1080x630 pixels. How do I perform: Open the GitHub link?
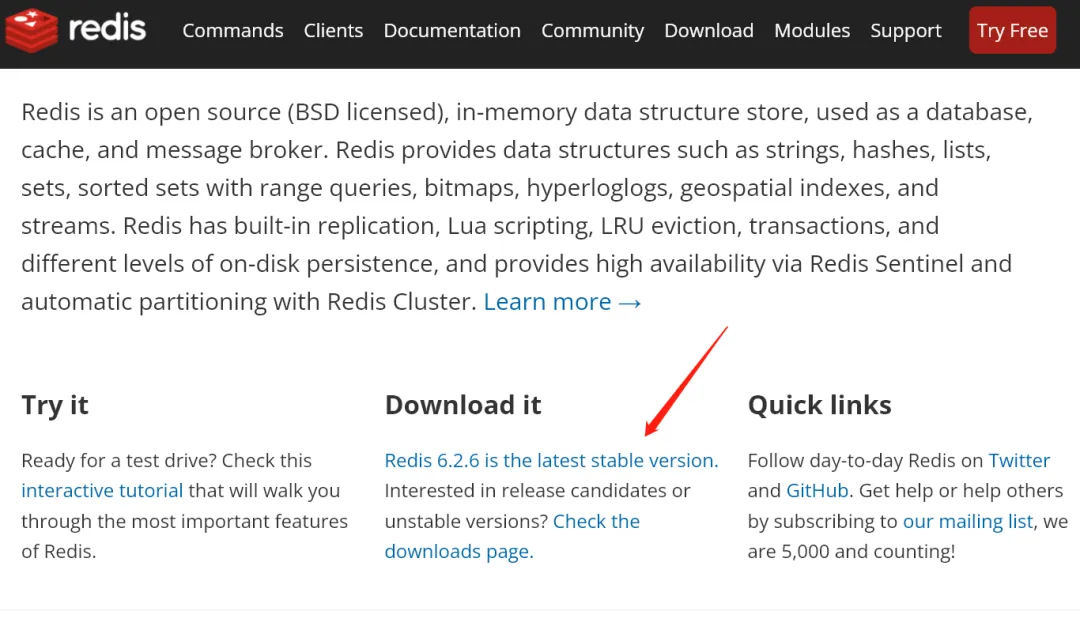pyautogui.click(x=818, y=491)
